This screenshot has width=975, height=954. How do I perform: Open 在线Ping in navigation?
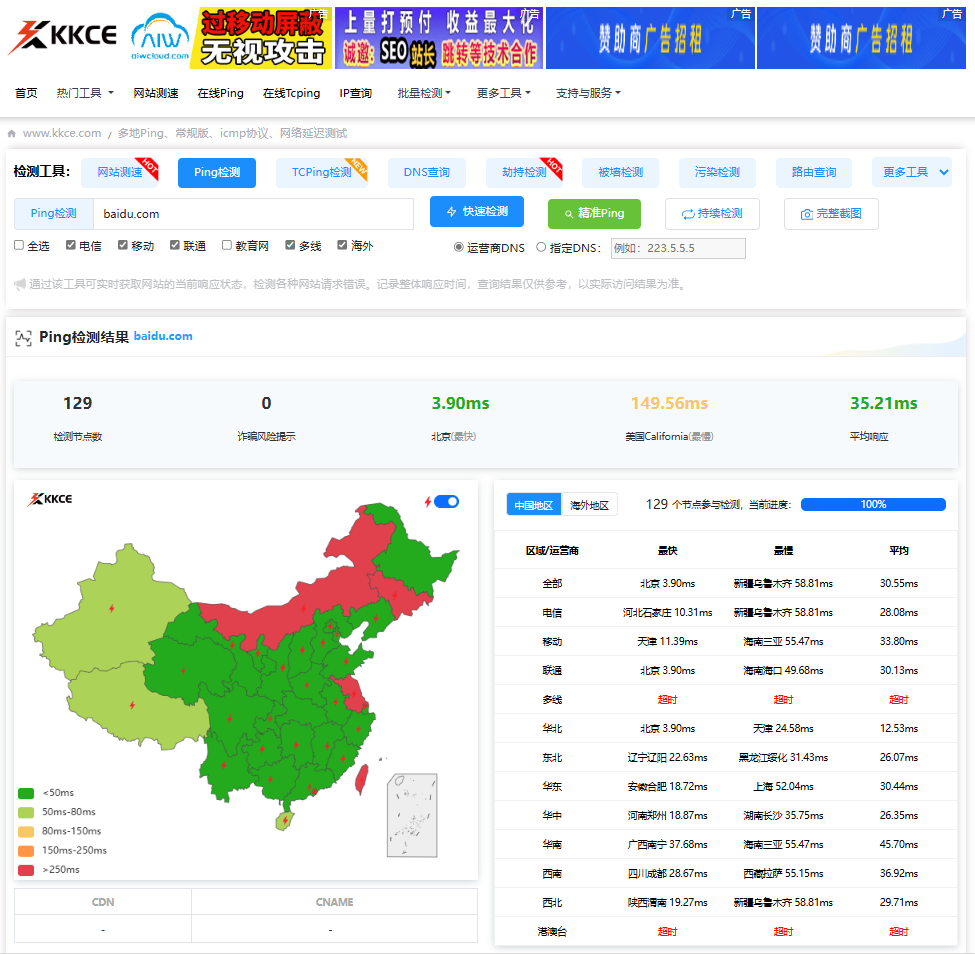220,93
